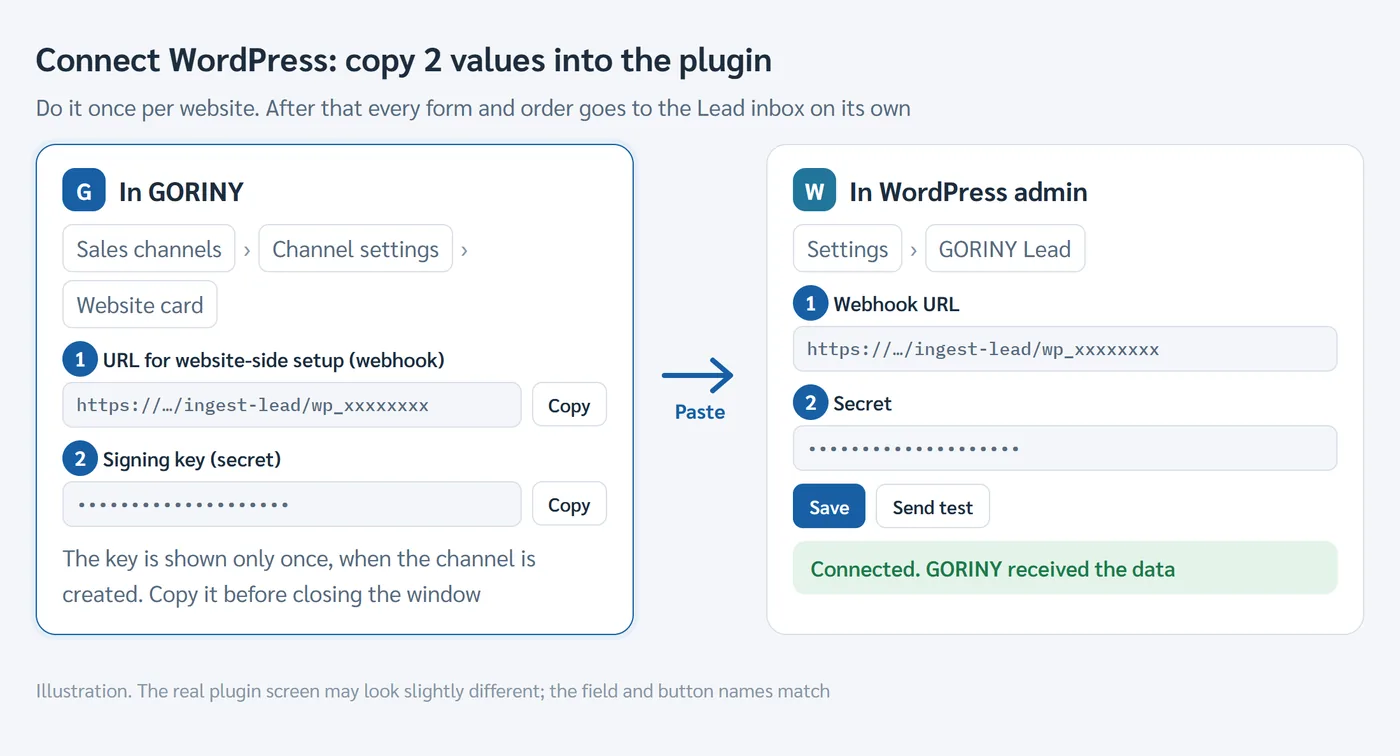The width and height of the screenshot is (1400, 756).
Task: Click the GORINY "G" logo icon
Action: point(84,190)
